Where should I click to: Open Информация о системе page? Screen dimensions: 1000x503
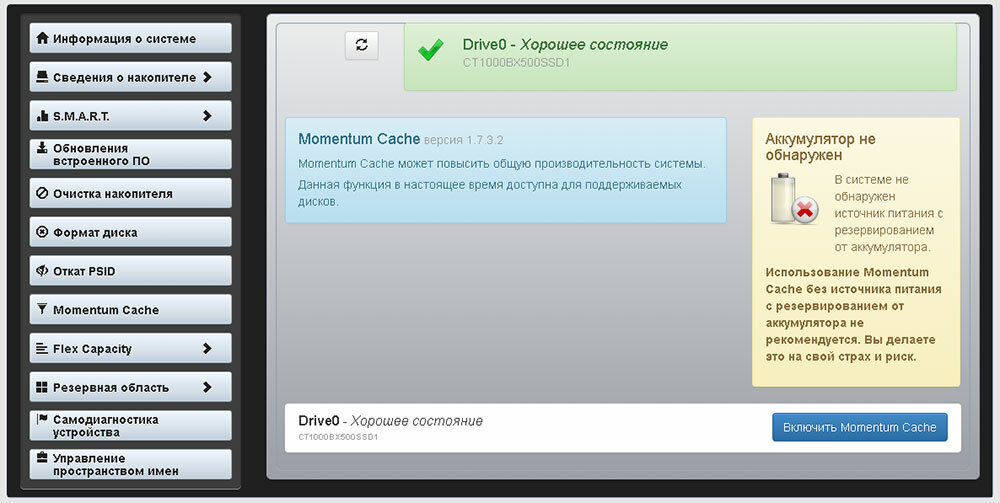[x=130, y=38]
